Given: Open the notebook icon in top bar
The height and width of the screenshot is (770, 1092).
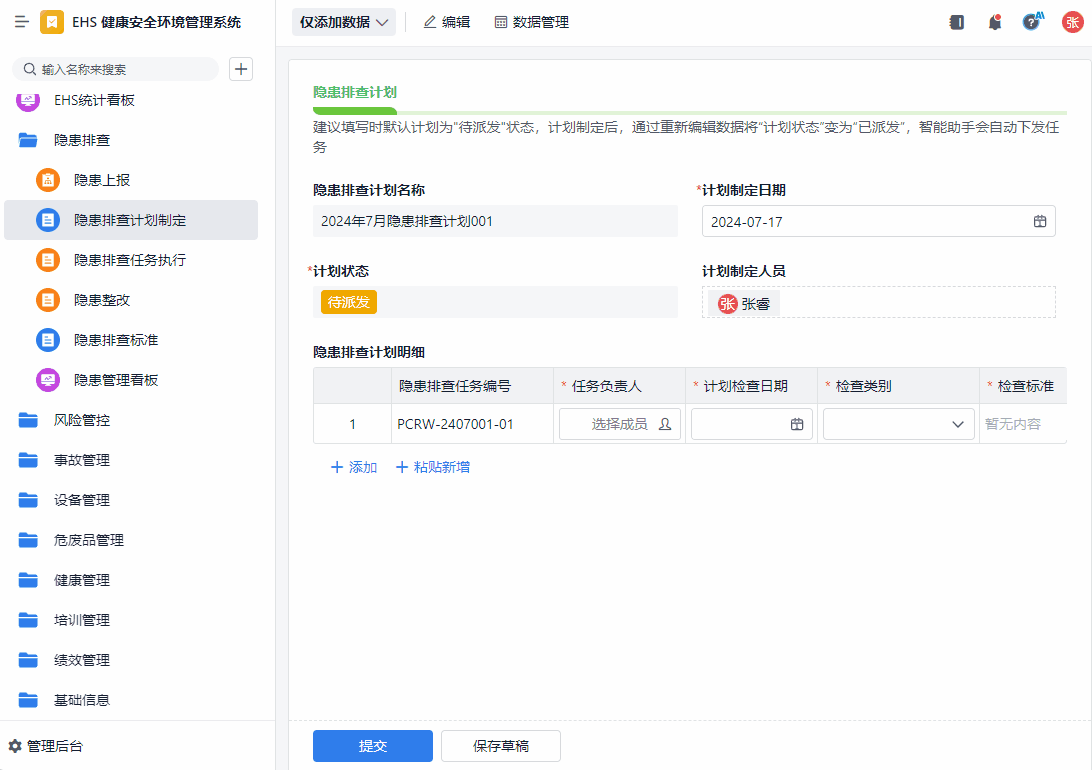Looking at the screenshot, I should pos(957,22).
